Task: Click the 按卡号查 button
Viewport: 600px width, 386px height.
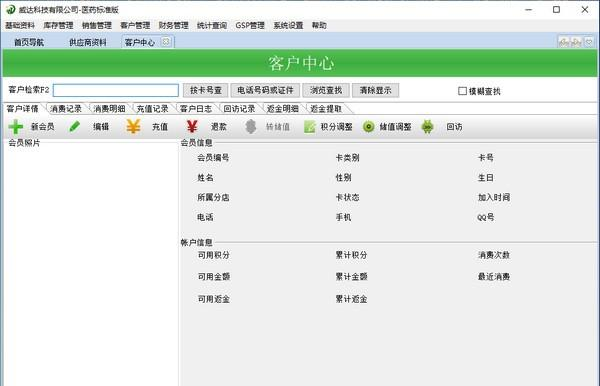Action: tap(205, 90)
